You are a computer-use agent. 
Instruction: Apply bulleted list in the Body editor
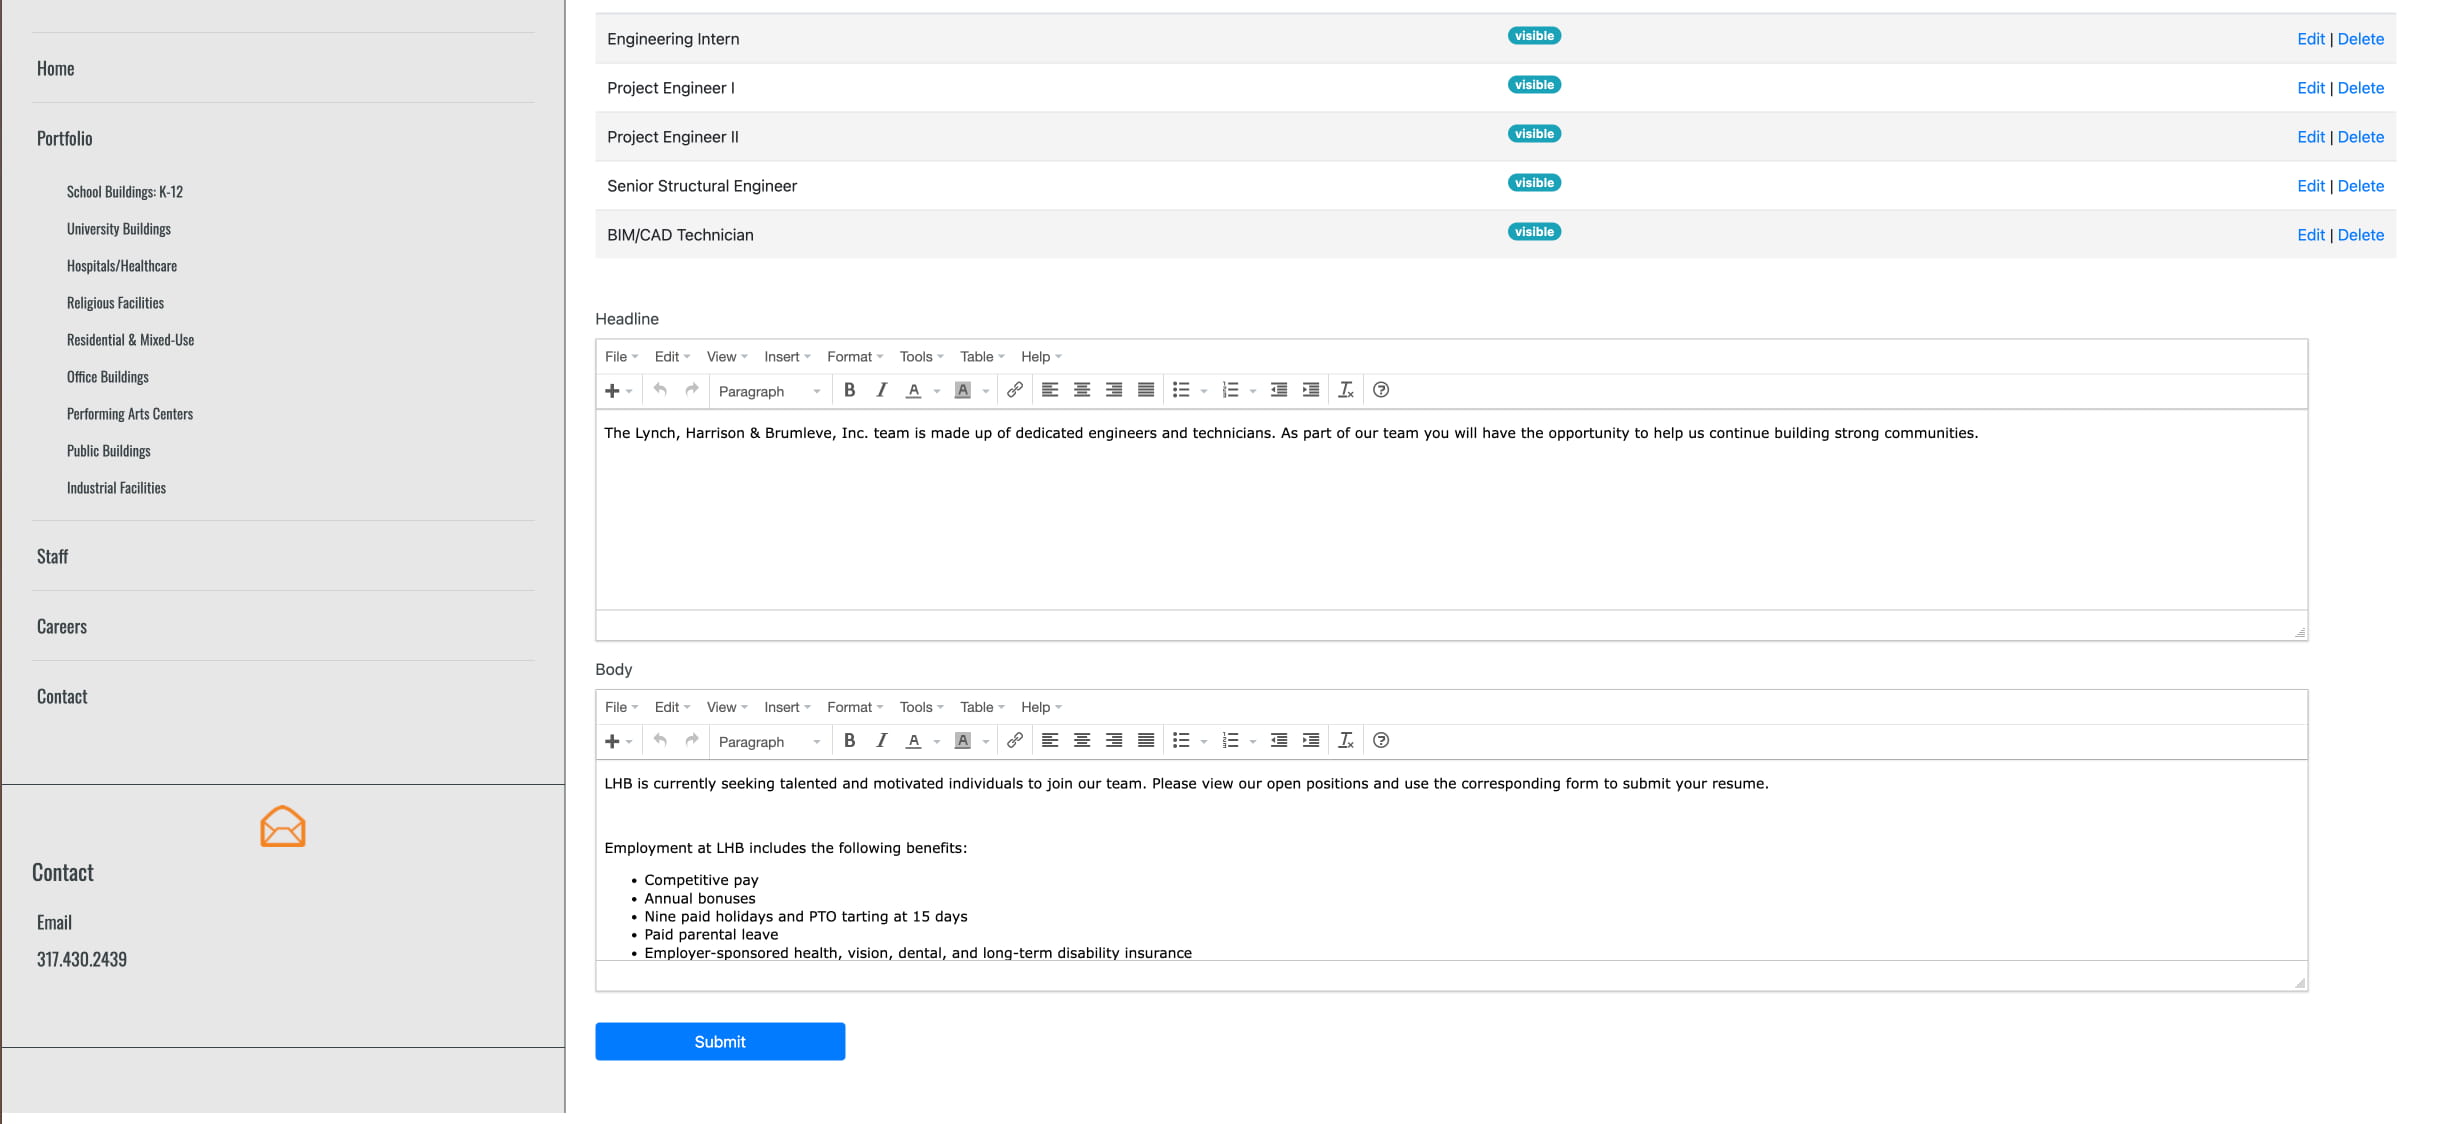1182,741
